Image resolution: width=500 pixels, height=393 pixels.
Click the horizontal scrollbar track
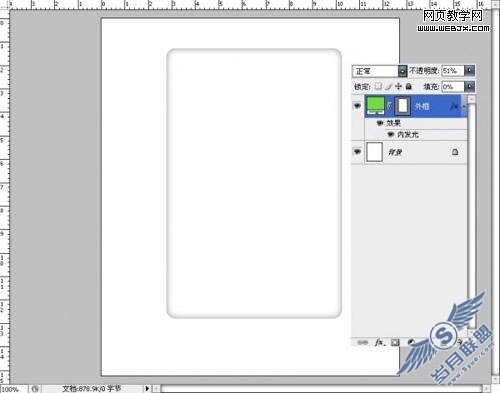click(x=322, y=389)
